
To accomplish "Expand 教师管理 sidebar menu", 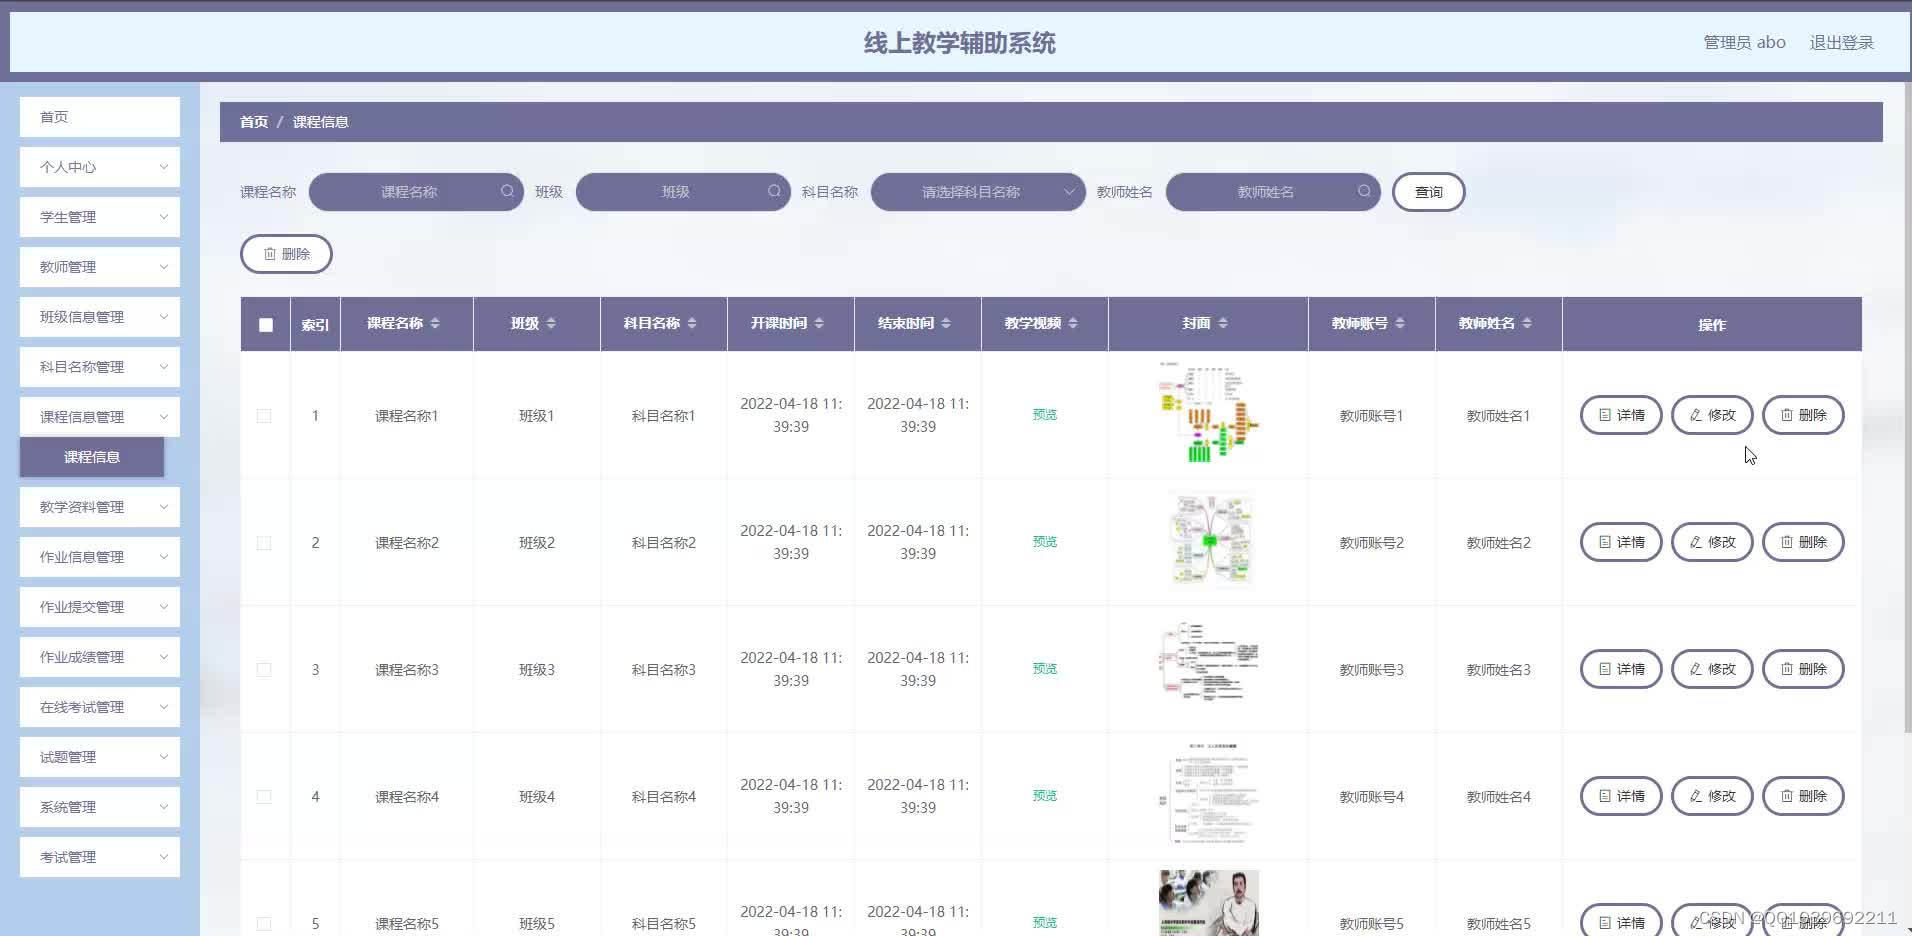I will click(100, 267).
